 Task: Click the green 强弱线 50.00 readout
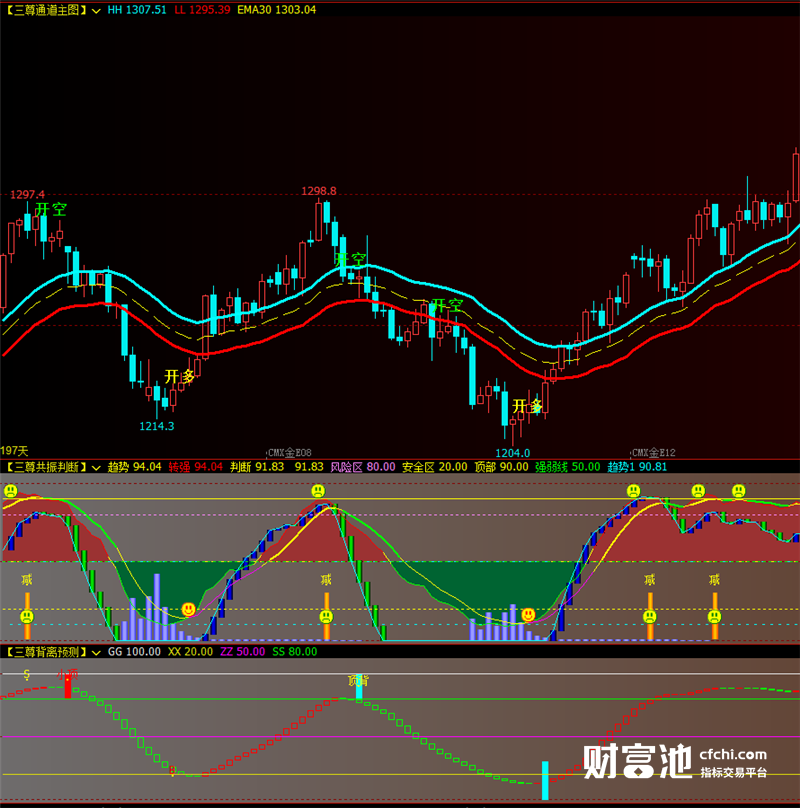click(568, 467)
